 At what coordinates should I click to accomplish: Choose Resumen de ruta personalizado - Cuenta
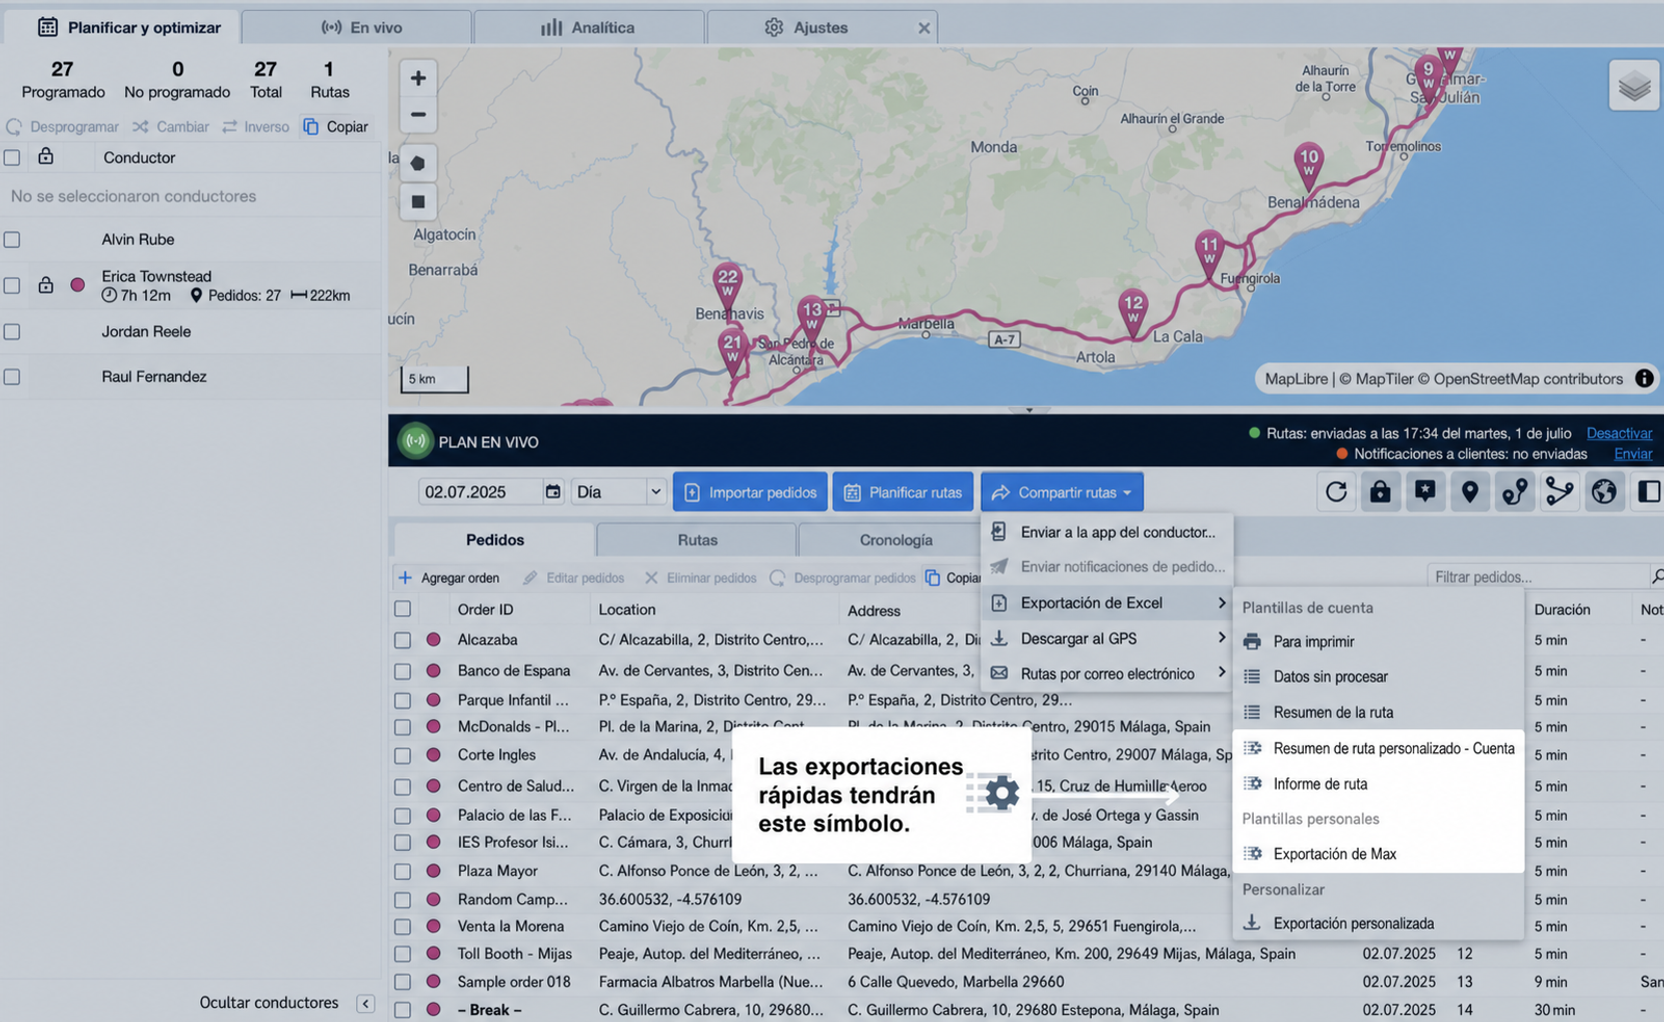point(1378,748)
